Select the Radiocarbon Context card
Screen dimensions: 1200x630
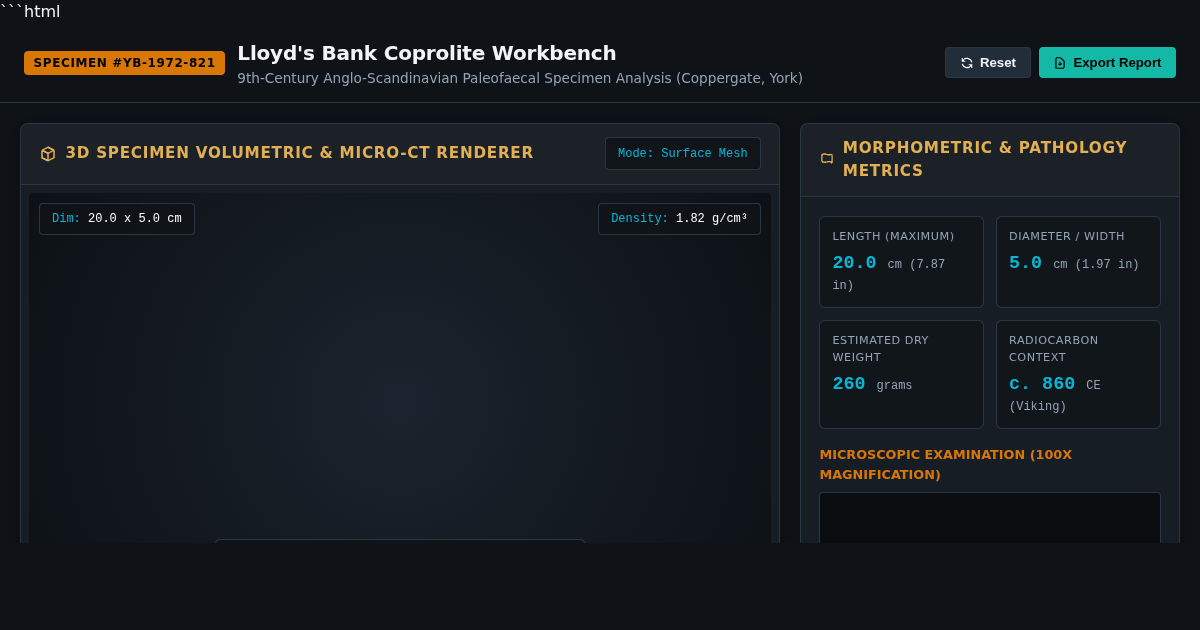1078,375
